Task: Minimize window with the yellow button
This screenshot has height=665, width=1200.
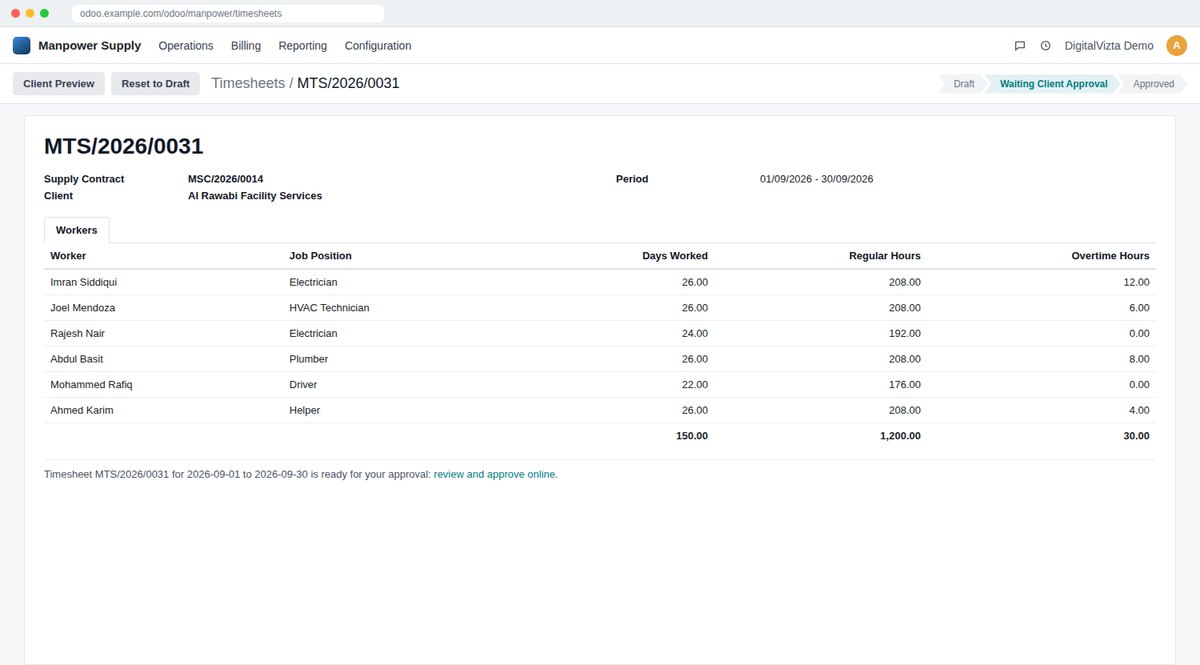Action: point(30,13)
